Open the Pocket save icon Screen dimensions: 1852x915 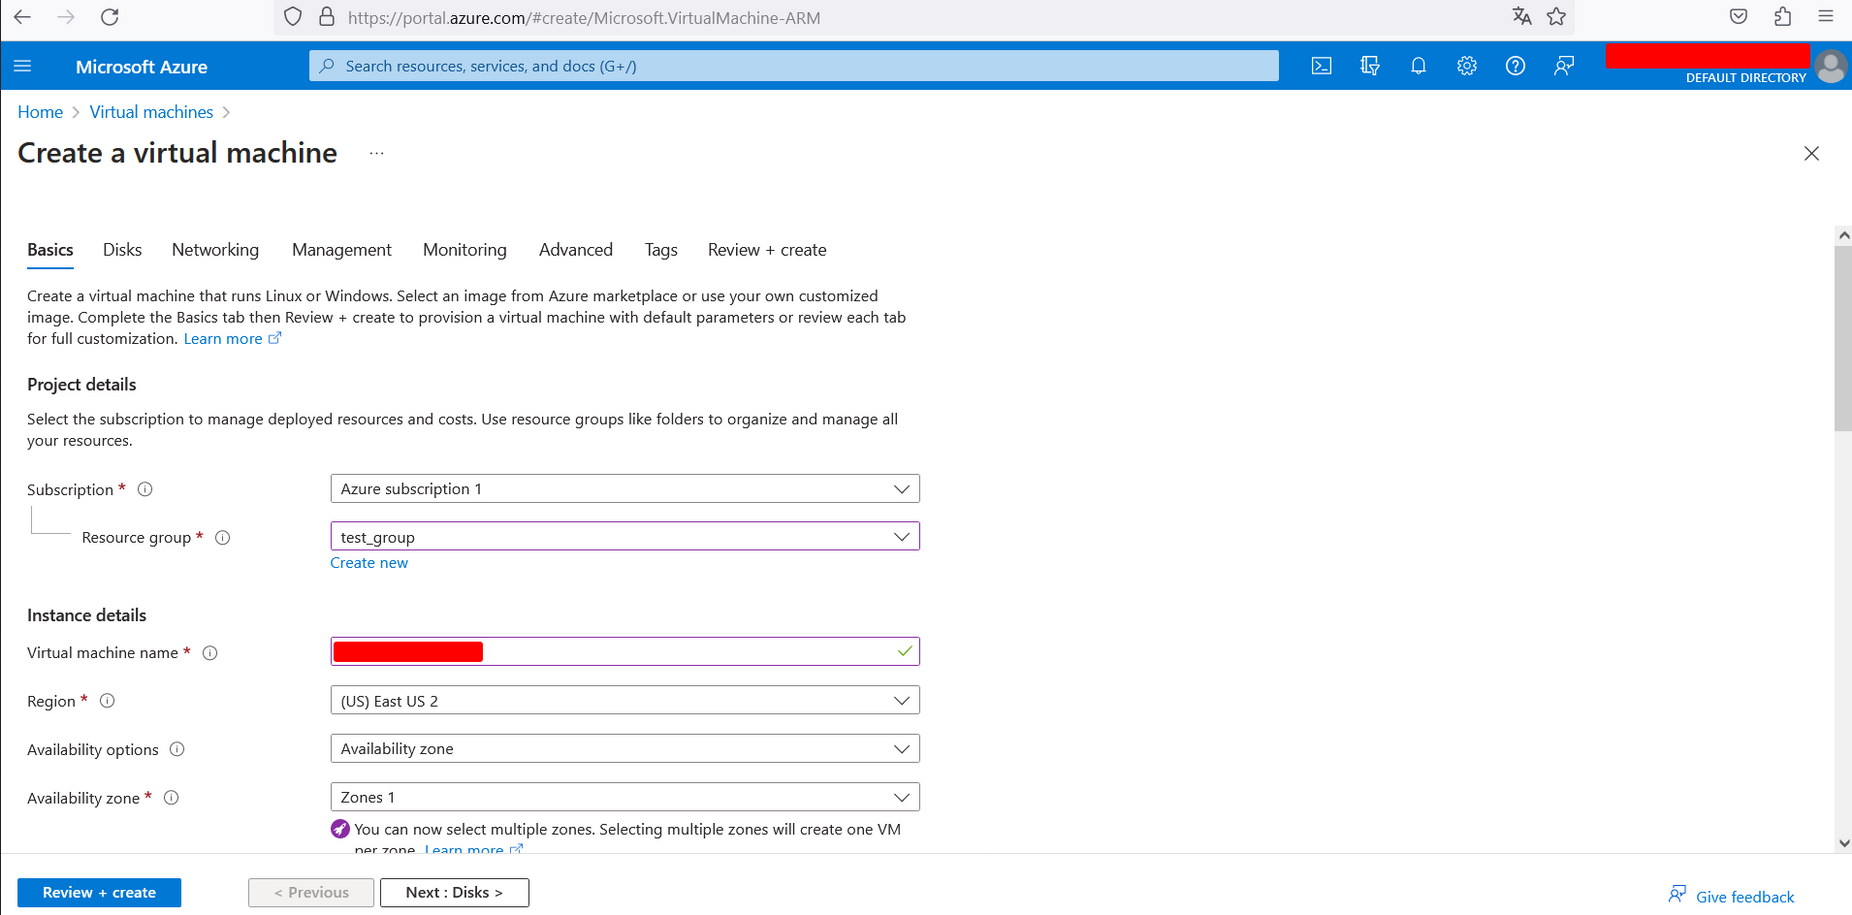(1739, 16)
